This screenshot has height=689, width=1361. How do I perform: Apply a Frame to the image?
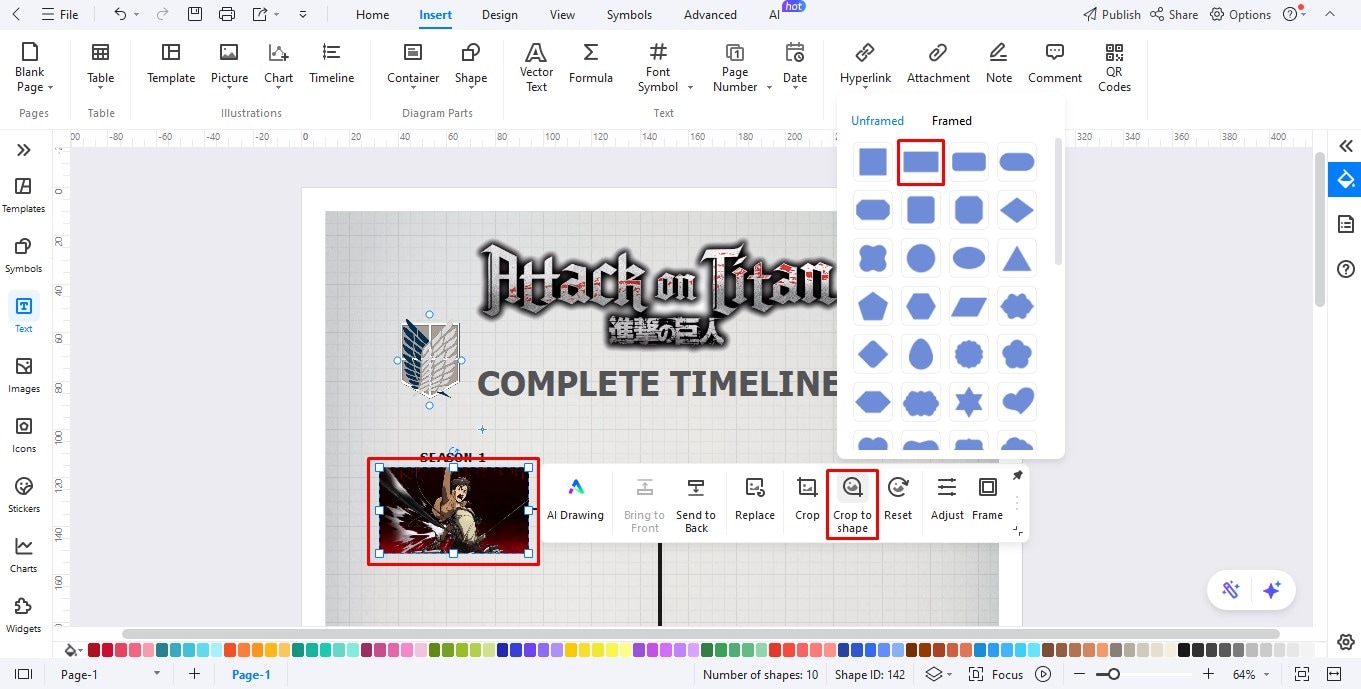coord(987,498)
